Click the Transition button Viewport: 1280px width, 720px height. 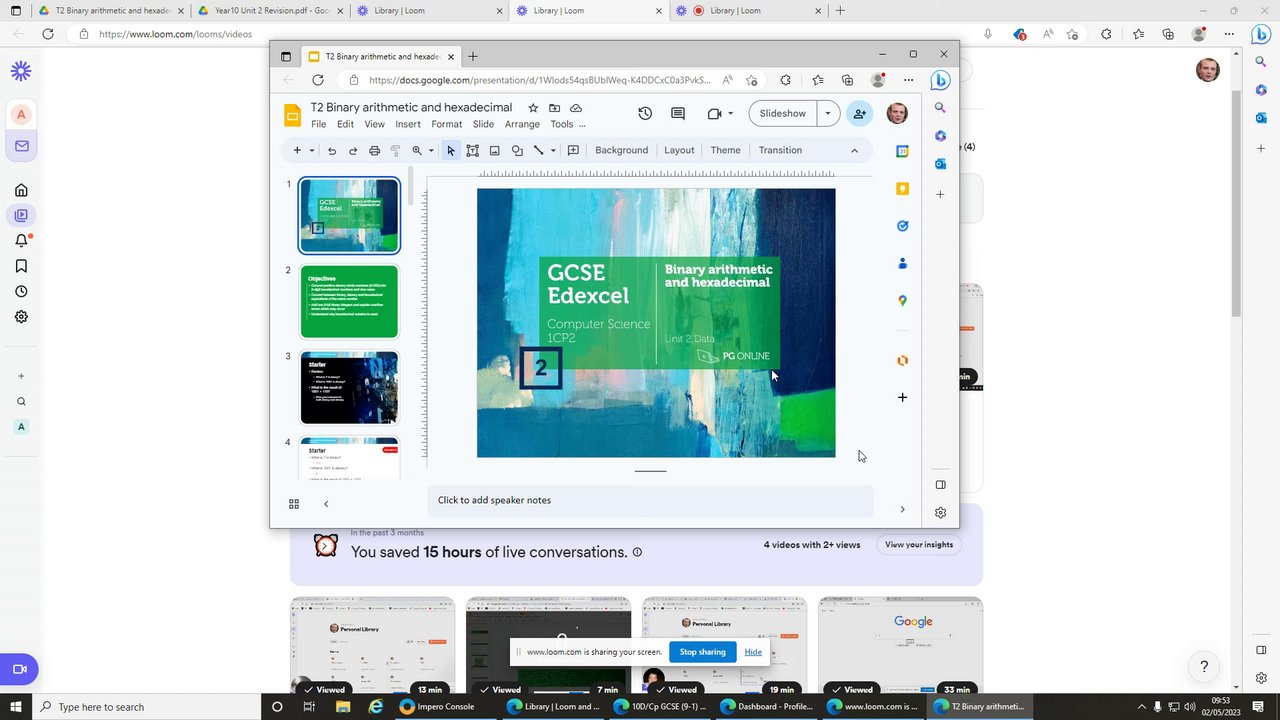click(x=780, y=150)
